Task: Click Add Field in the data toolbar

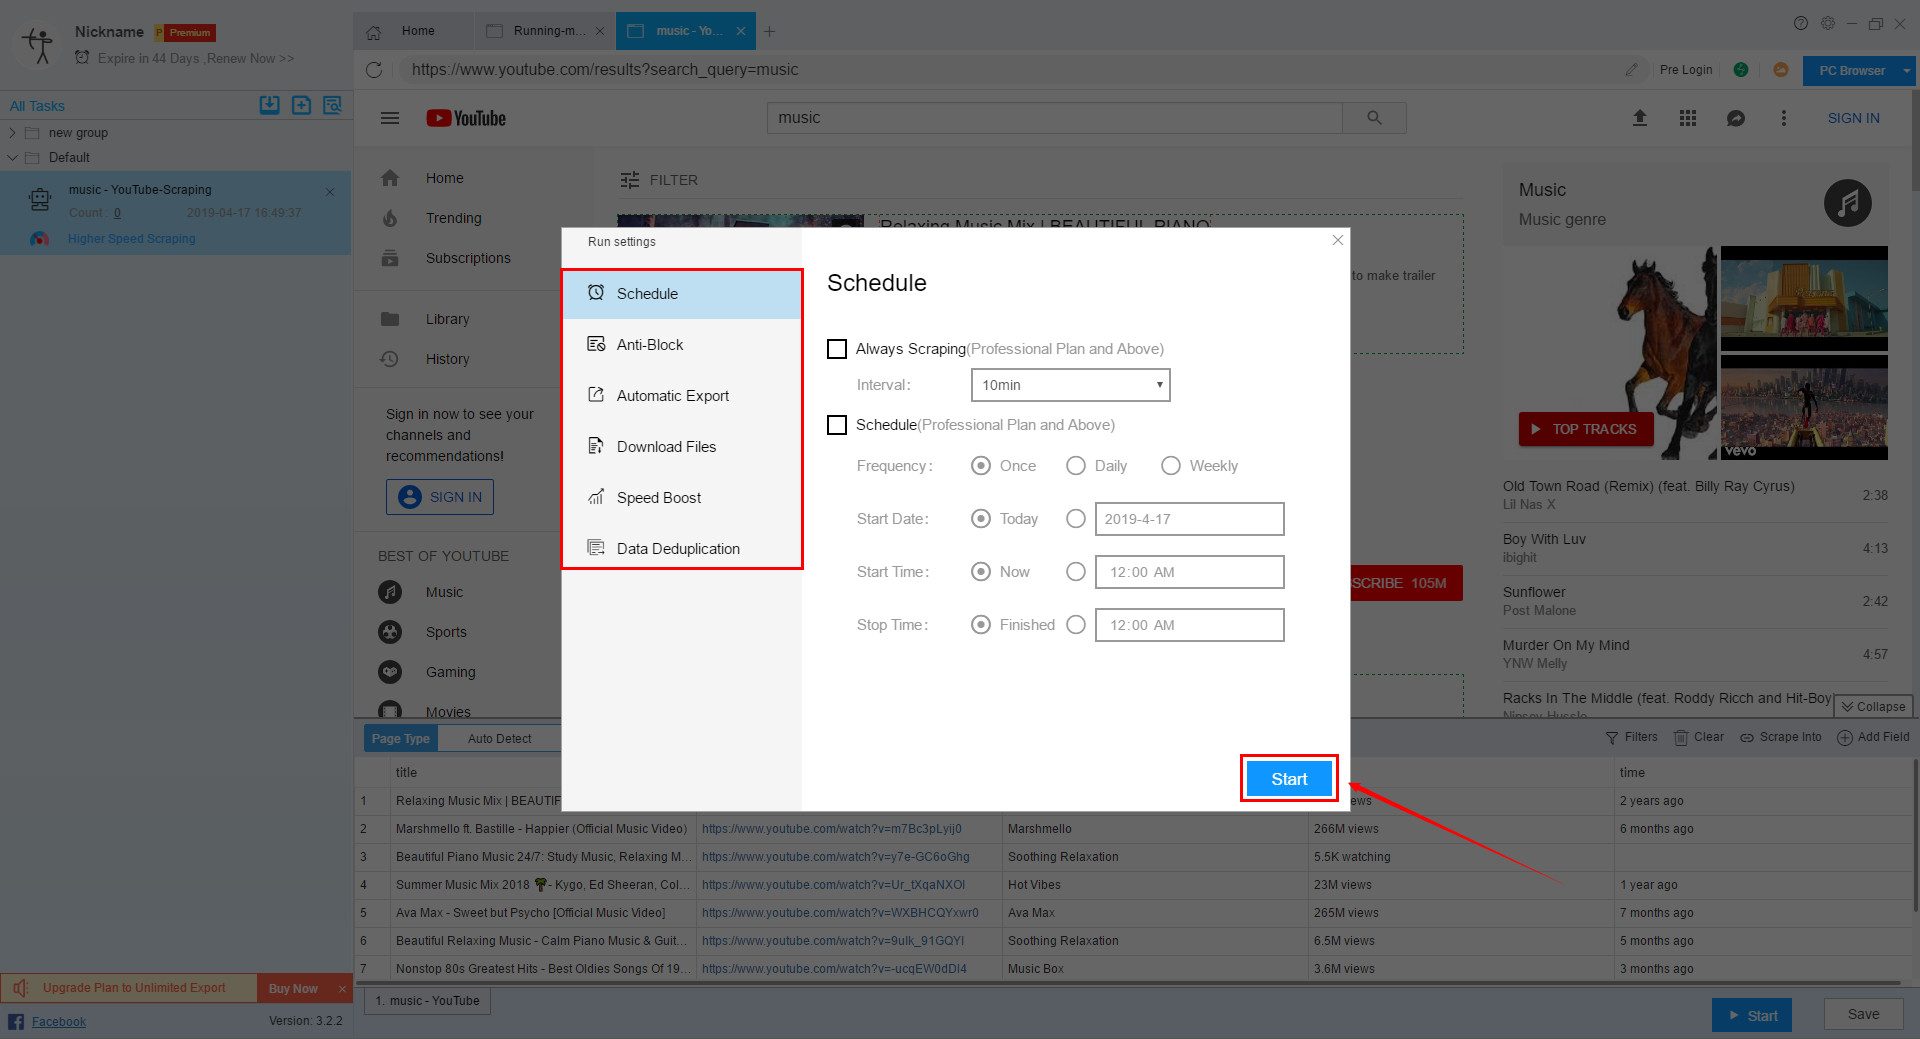Action: pyautogui.click(x=1873, y=737)
